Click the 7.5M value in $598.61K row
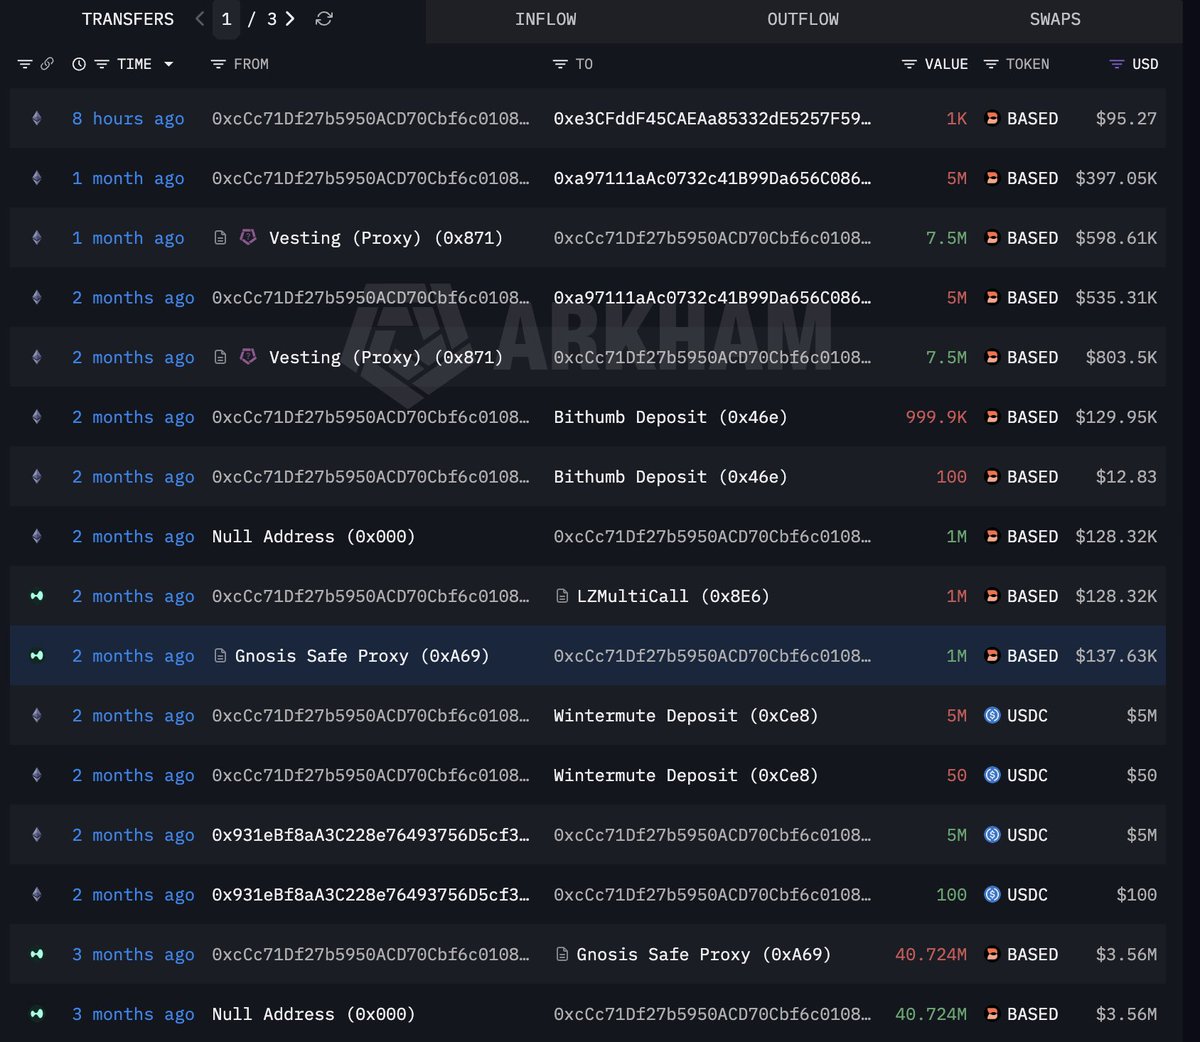The image size is (1200, 1042). click(946, 238)
